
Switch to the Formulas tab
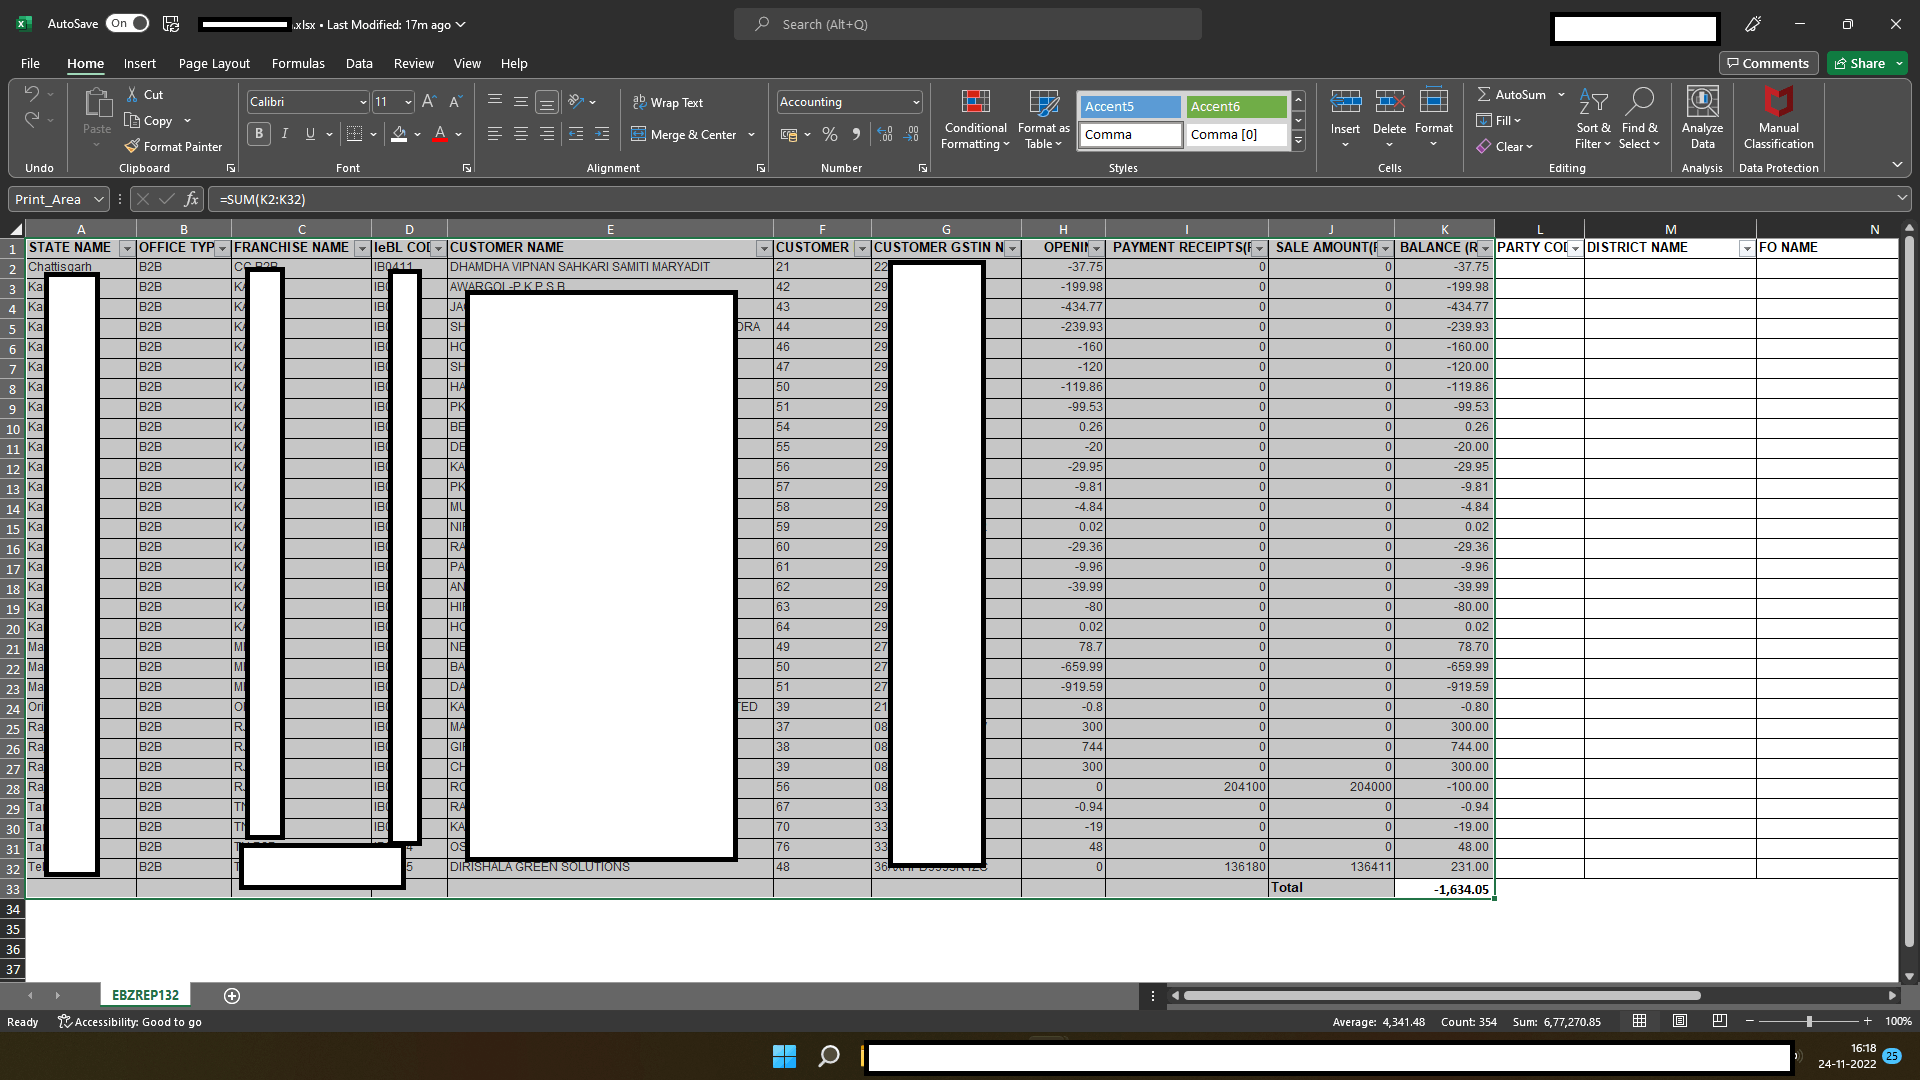(298, 63)
